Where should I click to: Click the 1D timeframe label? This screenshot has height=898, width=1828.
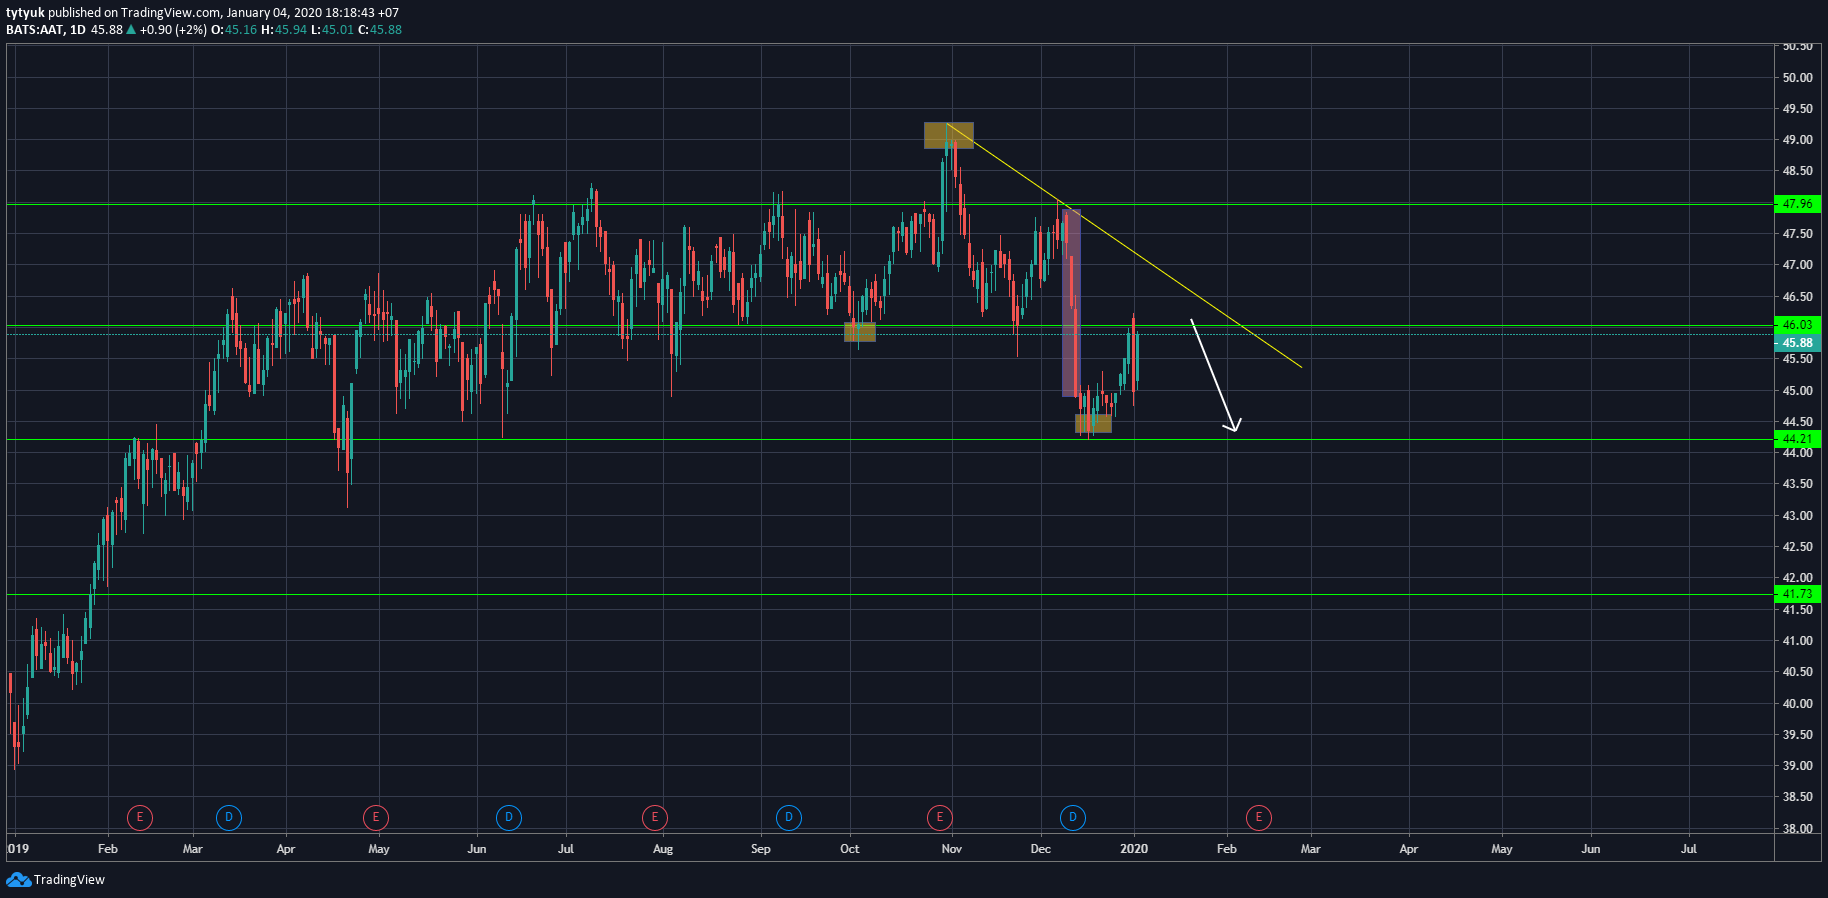point(77,30)
